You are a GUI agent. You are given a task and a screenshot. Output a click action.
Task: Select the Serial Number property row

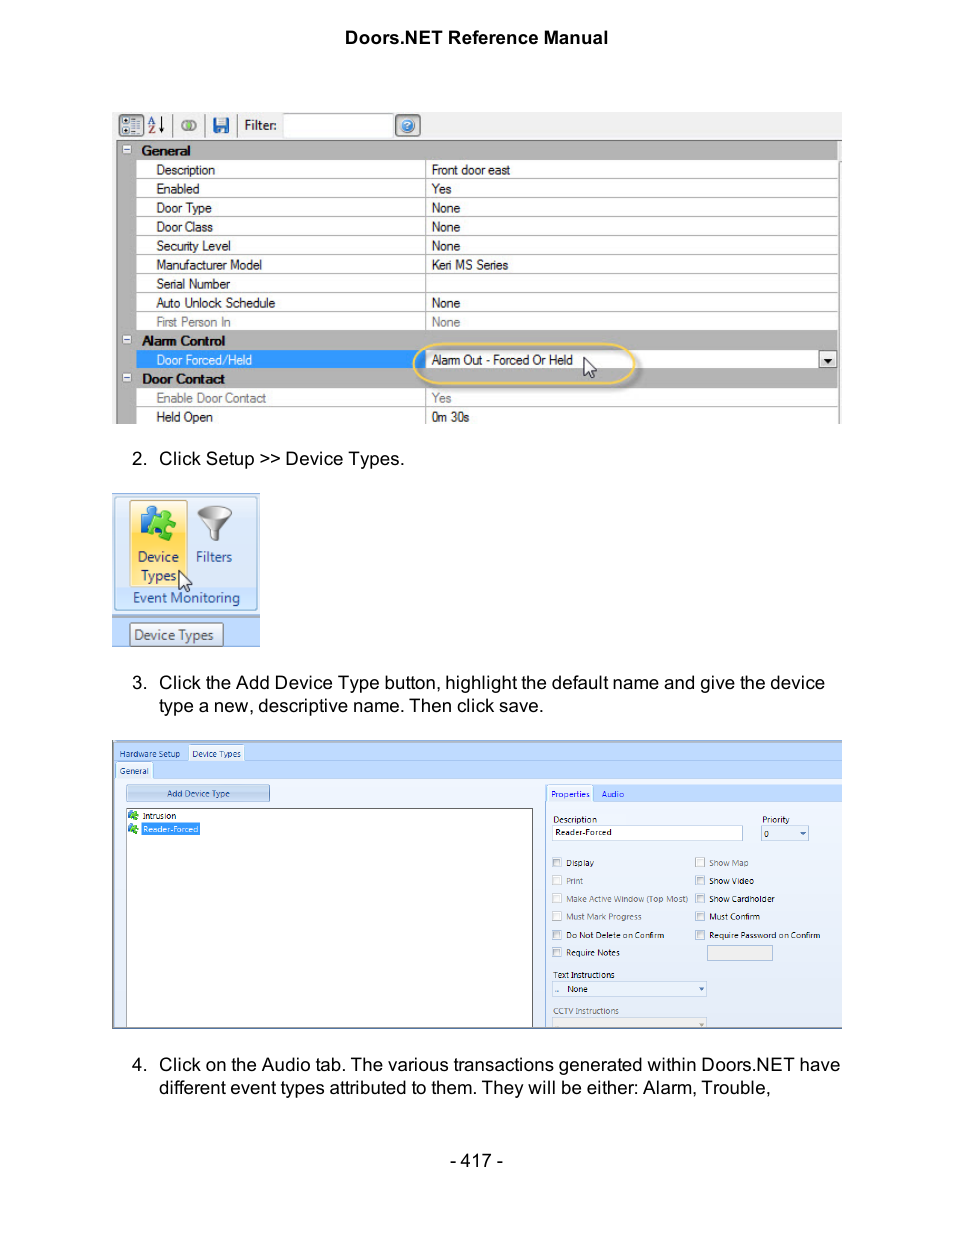coord(487,284)
